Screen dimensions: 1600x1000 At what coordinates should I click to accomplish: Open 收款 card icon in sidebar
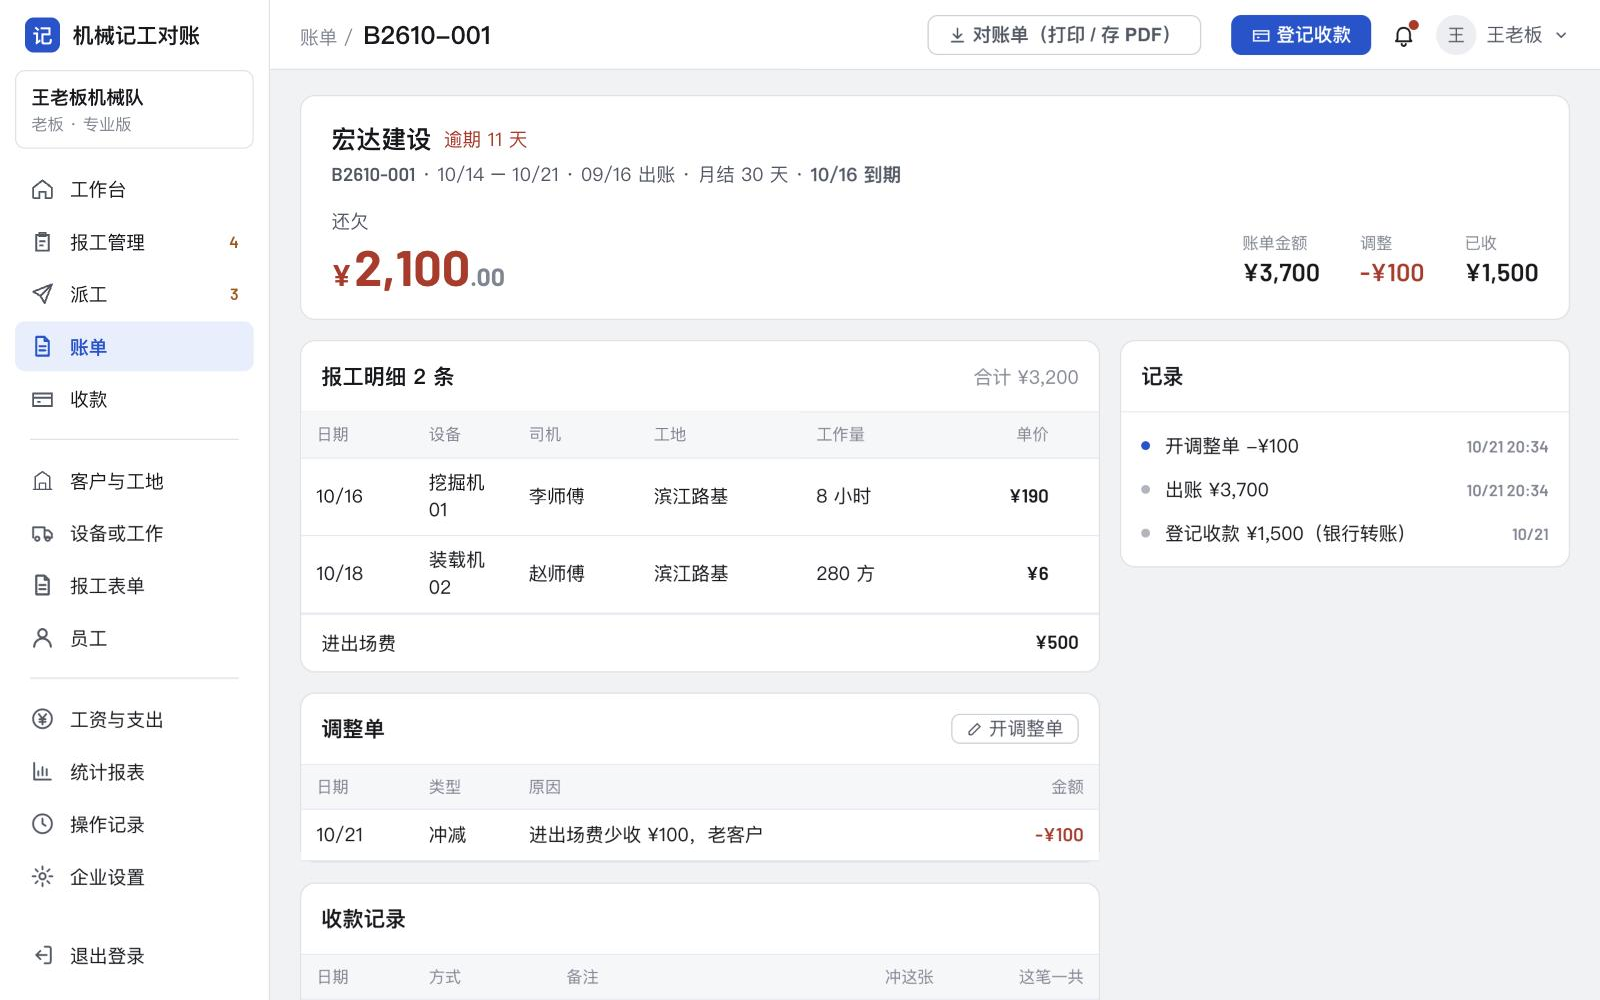(42, 399)
